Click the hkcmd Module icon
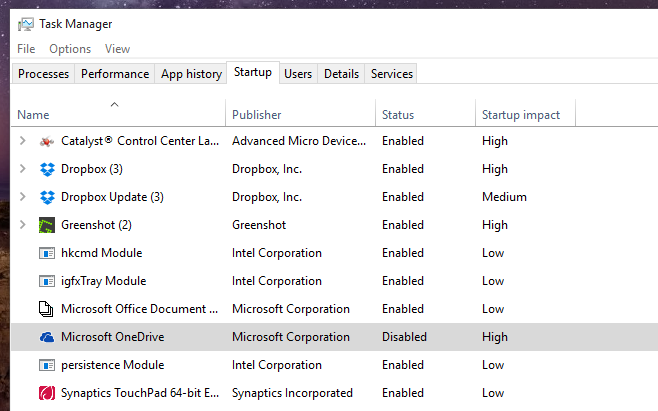This screenshot has width=658, height=411. tap(47, 253)
